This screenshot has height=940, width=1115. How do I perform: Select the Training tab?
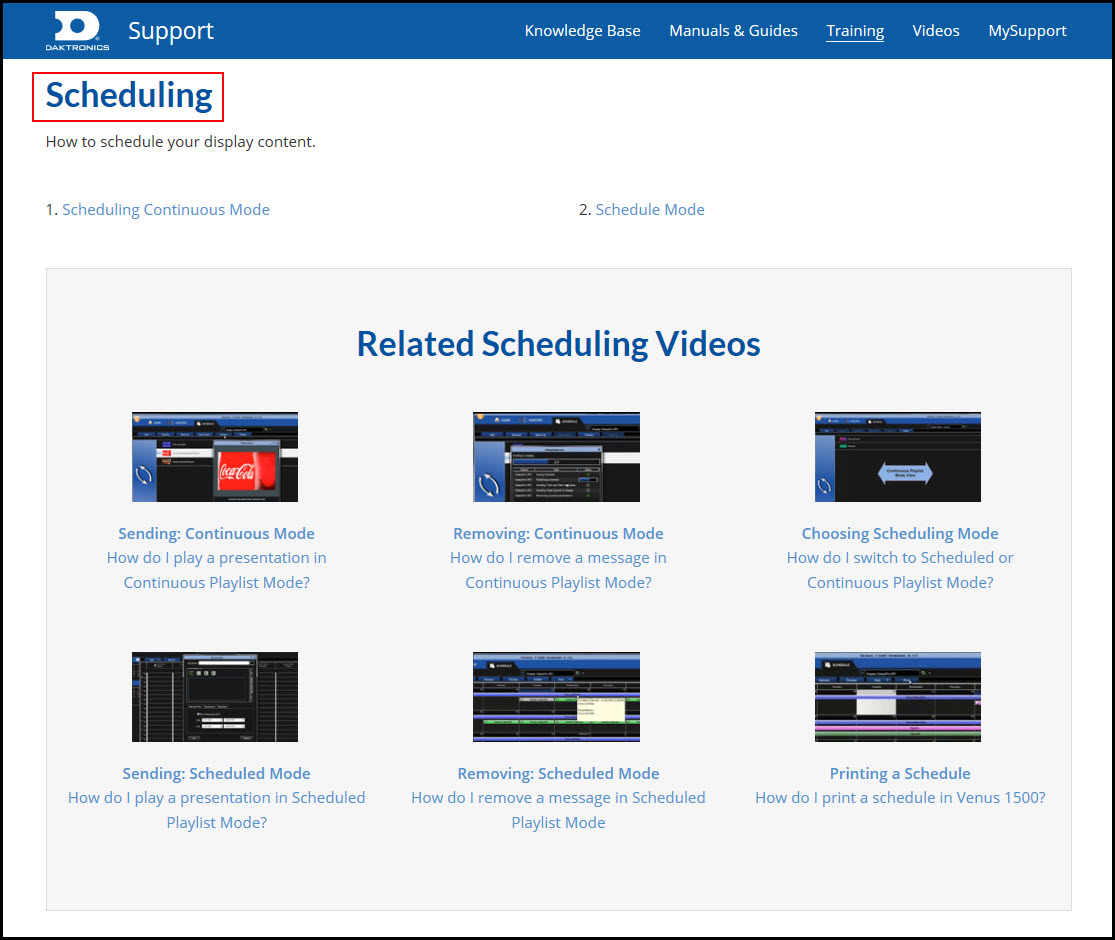coord(855,31)
